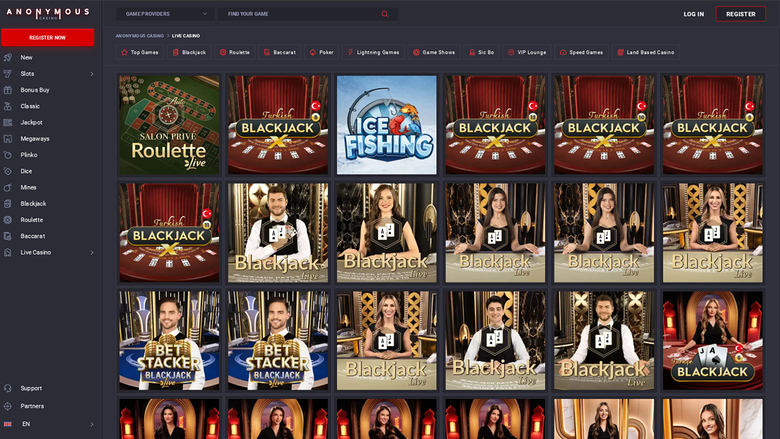Select the Blackjack category tab
Screen dimensions: 780x439
pyautogui.click(x=189, y=52)
